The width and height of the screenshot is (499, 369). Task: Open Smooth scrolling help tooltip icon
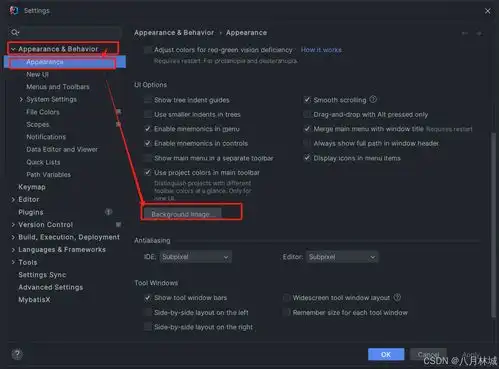[373, 99]
